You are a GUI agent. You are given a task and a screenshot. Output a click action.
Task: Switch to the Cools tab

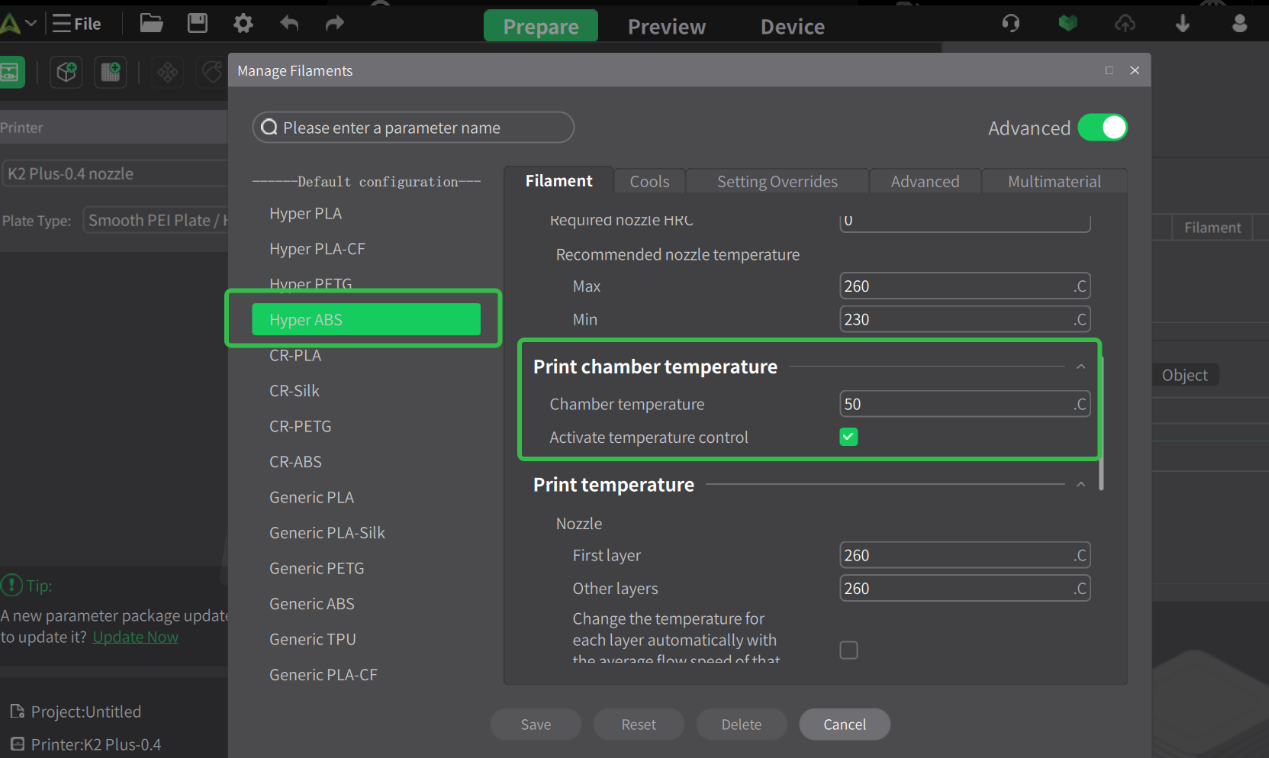(649, 181)
